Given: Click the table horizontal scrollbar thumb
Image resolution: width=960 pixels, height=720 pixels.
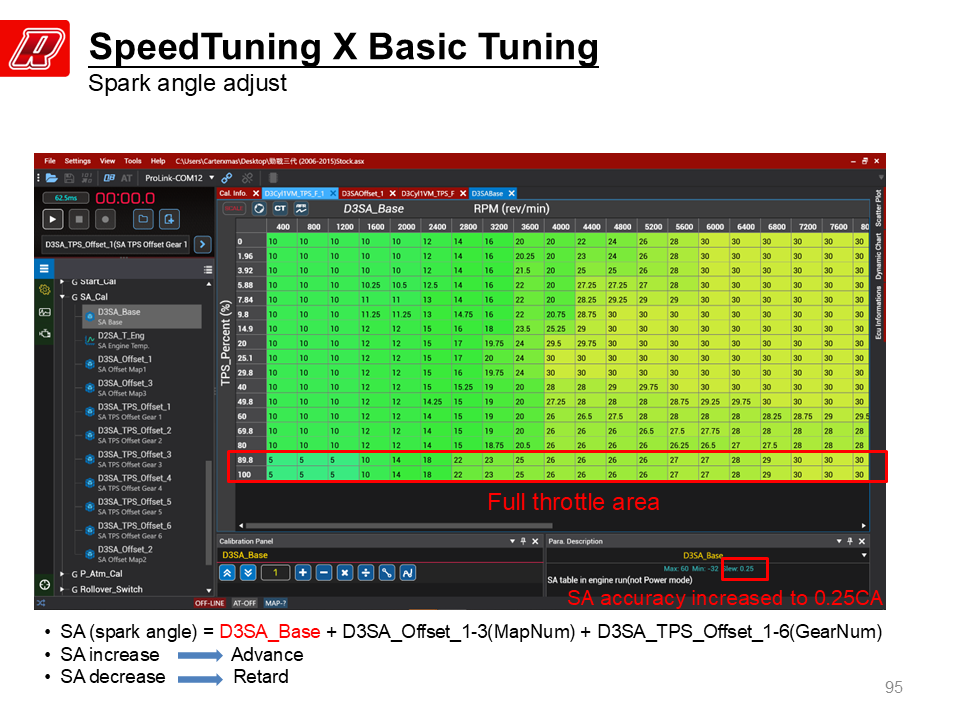Looking at the screenshot, I should click(x=399, y=526).
